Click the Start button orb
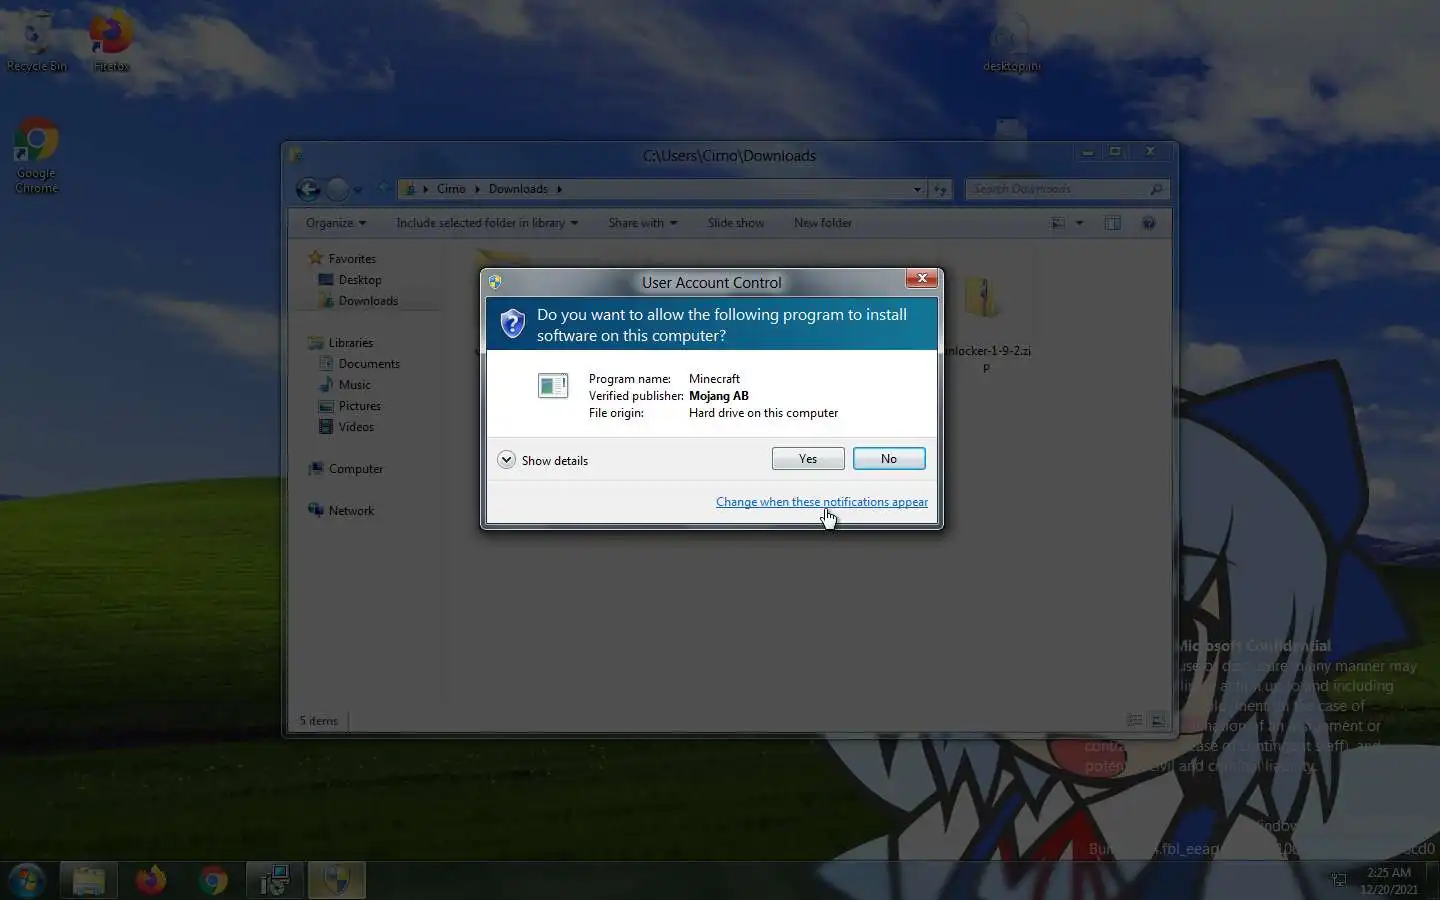This screenshot has height=900, width=1440. pyautogui.click(x=27, y=880)
